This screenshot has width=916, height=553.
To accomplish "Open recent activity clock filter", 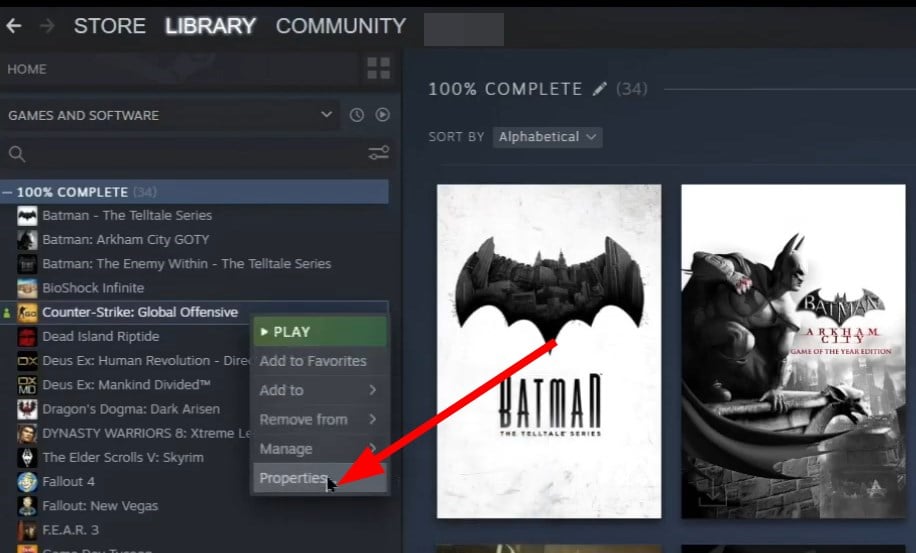I will tap(356, 115).
